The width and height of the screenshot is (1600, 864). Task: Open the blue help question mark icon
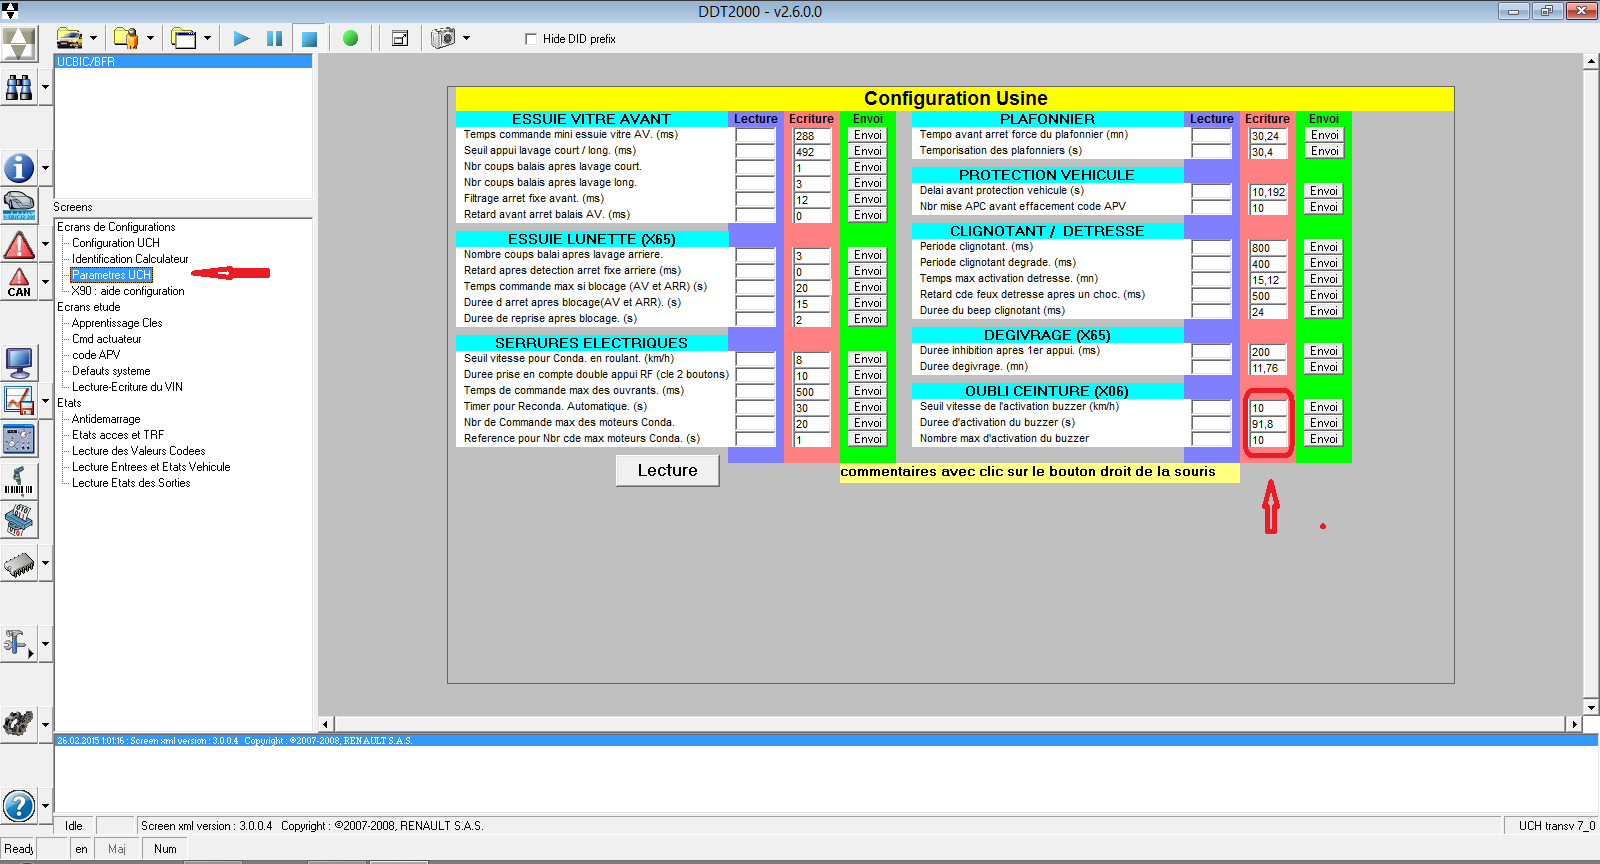click(x=19, y=805)
